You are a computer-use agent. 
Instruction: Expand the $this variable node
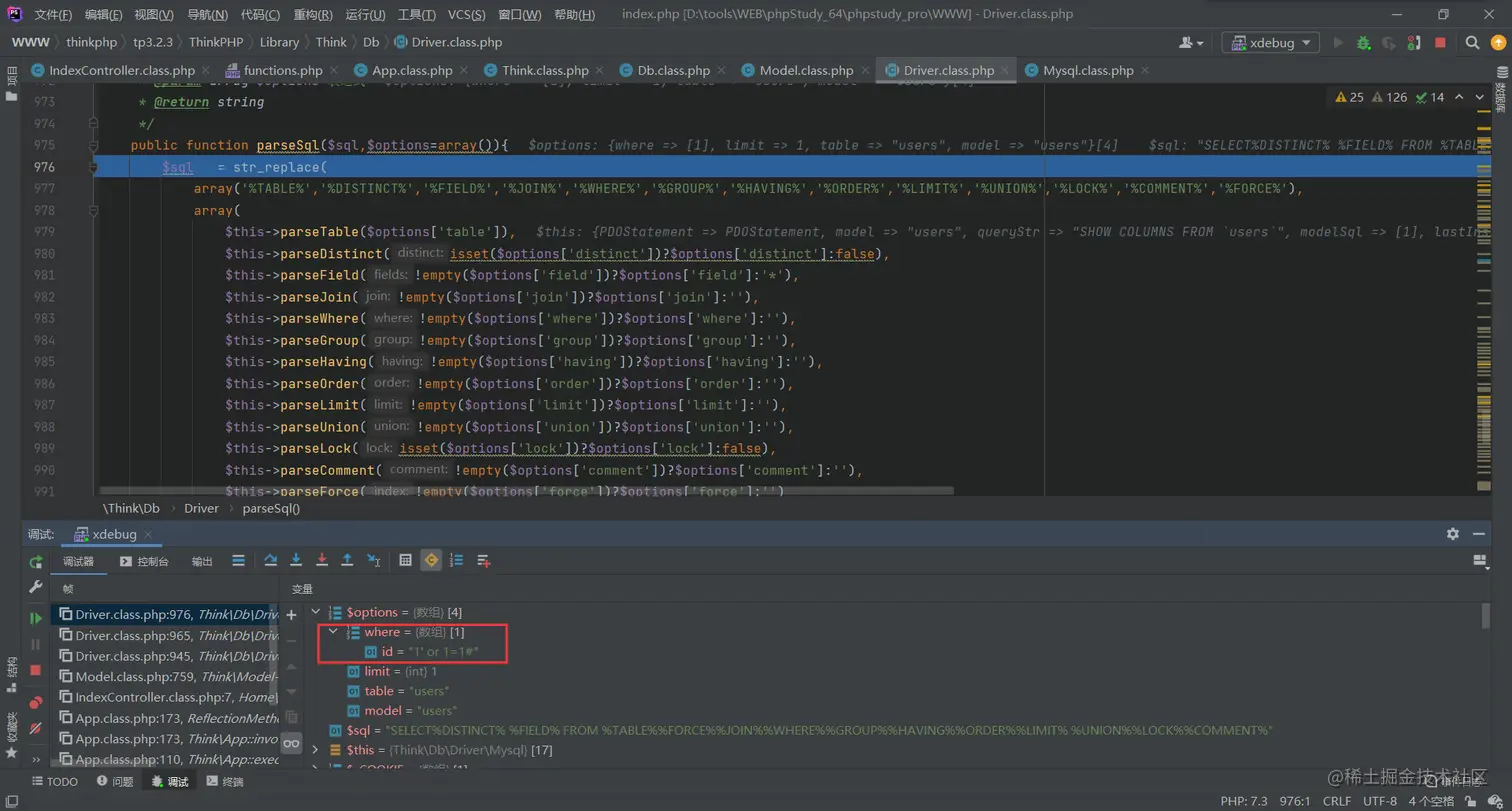pos(316,750)
